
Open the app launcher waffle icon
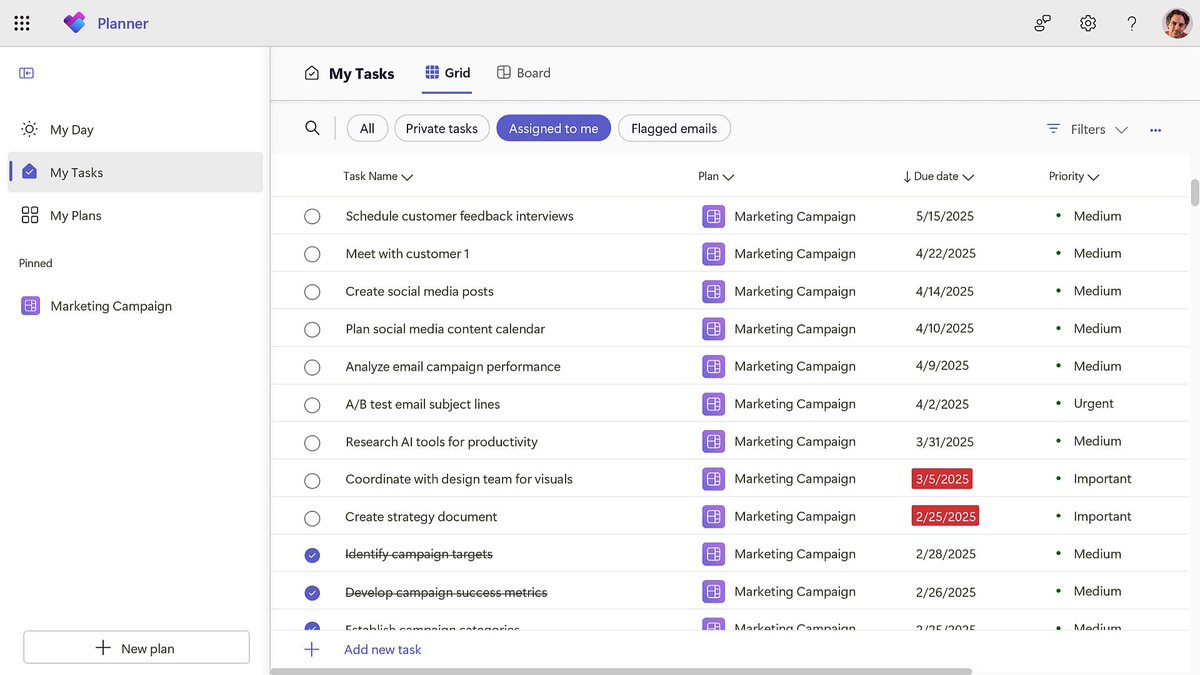click(22, 23)
